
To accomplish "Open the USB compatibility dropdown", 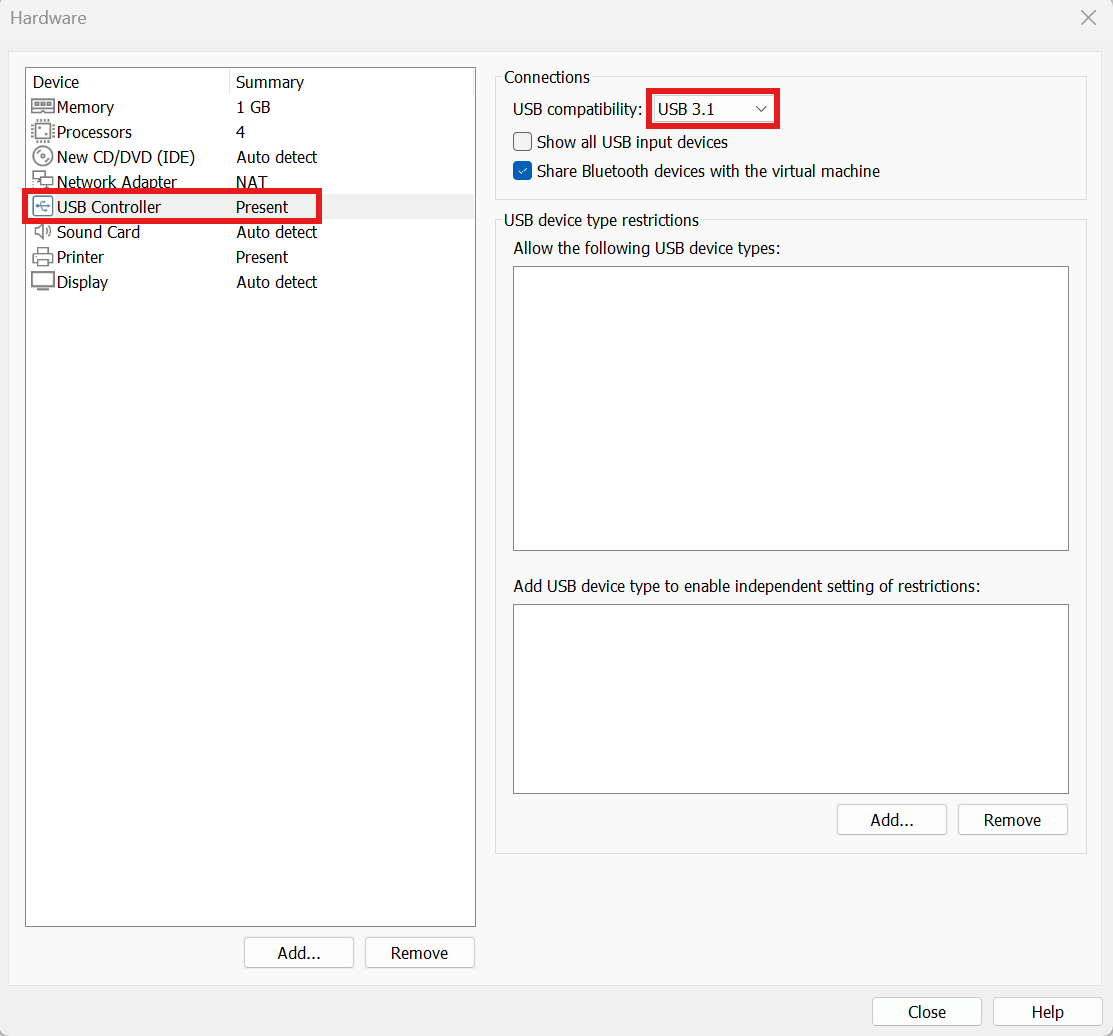I will pyautogui.click(x=712, y=109).
